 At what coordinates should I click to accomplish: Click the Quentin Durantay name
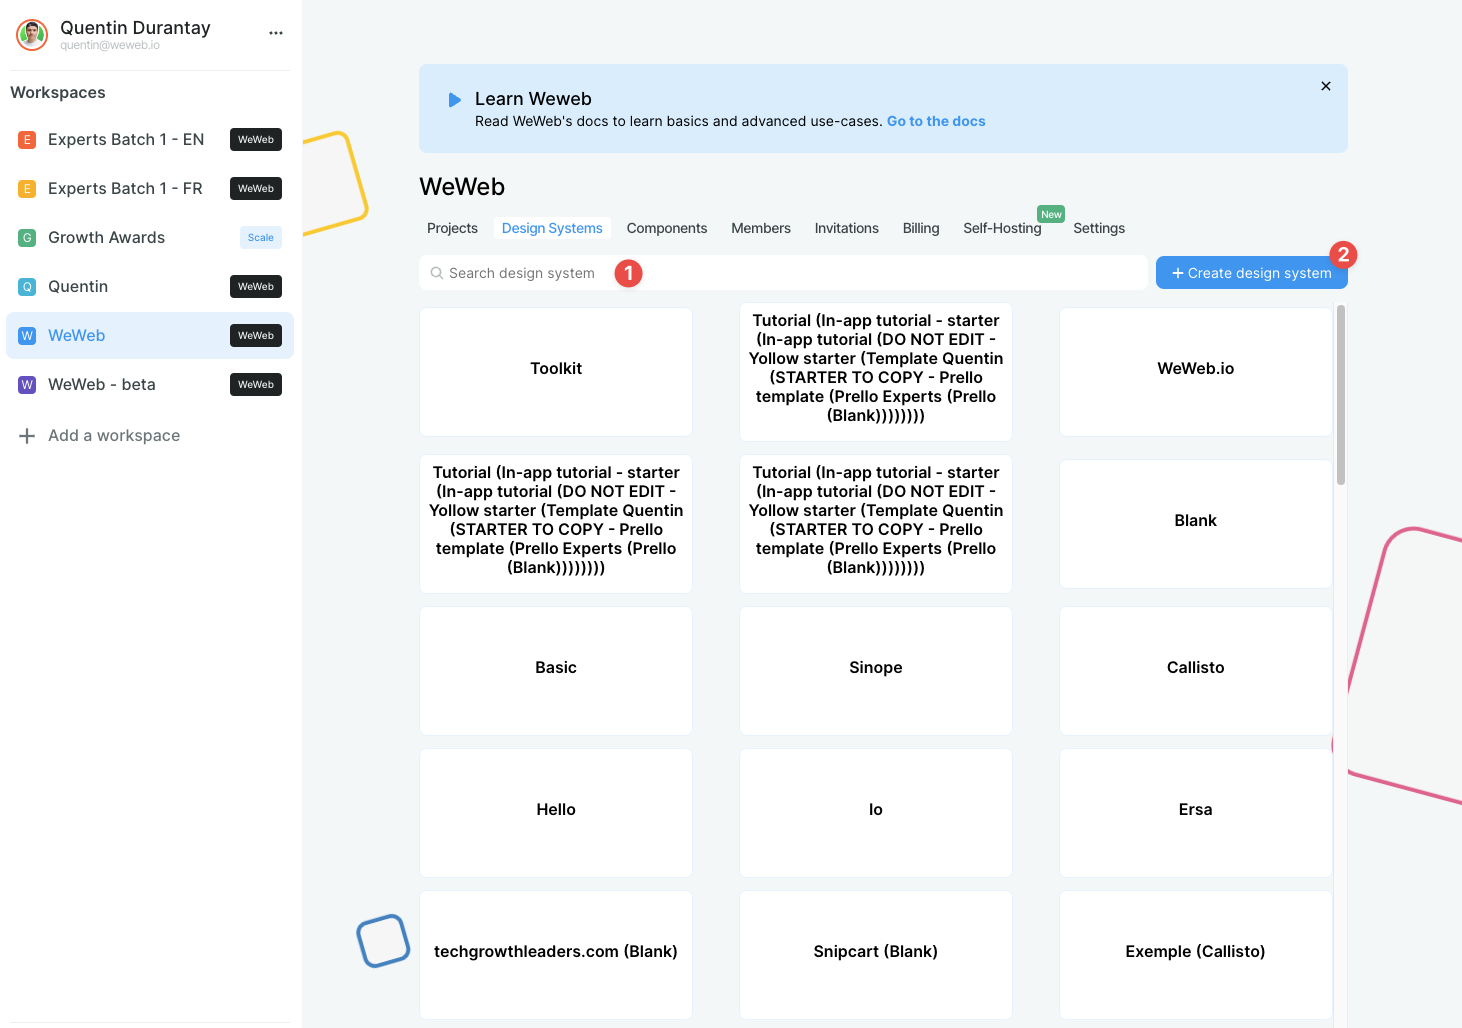tap(135, 28)
